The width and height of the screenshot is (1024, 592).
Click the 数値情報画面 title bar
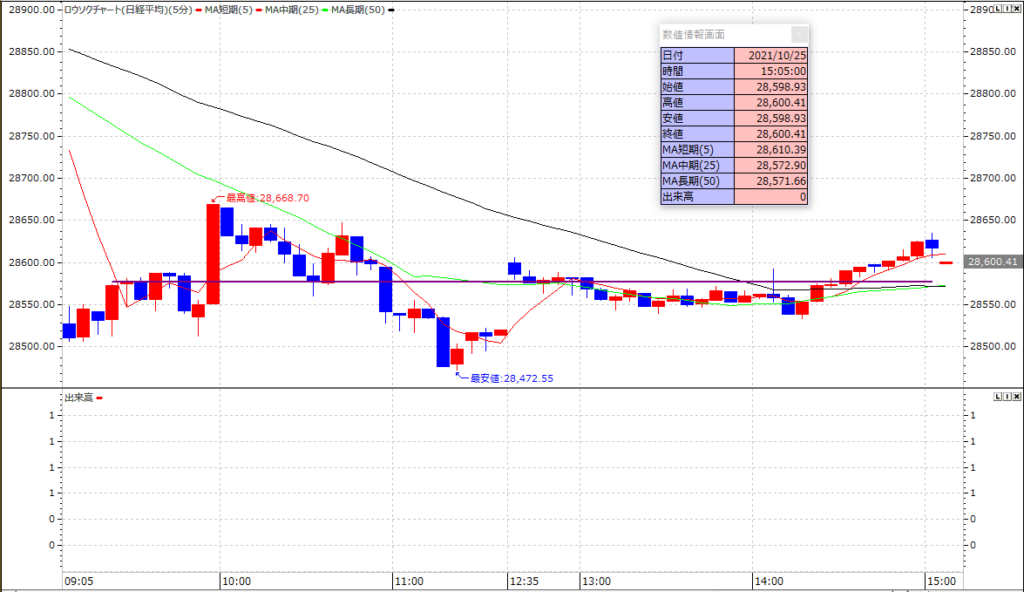(x=720, y=33)
